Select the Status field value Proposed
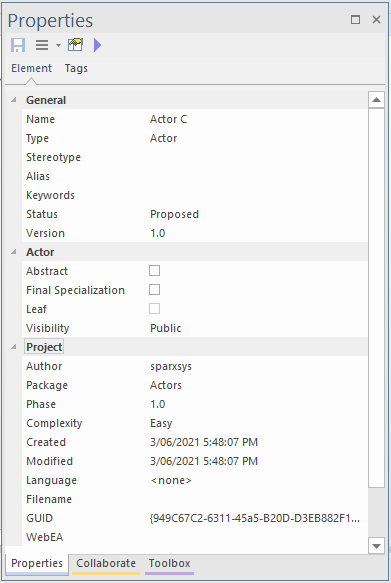Image resolution: width=391 pixels, height=583 pixels. tap(174, 214)
